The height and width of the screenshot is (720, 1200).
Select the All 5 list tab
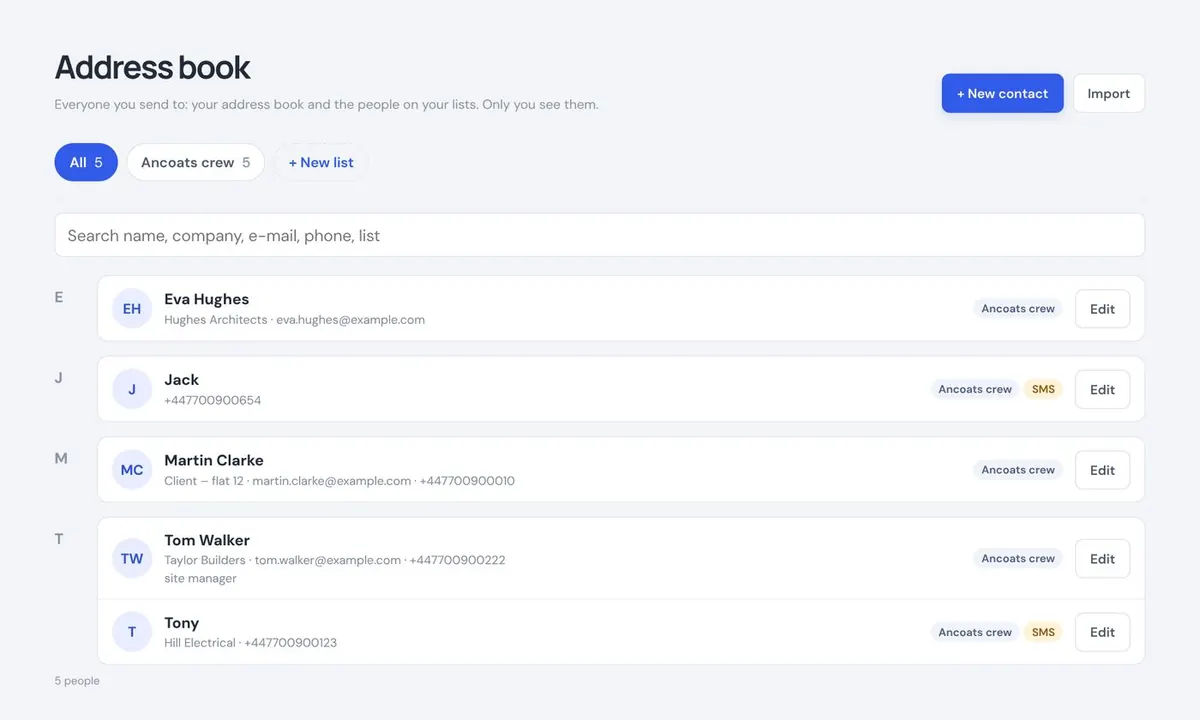point(86,162)
